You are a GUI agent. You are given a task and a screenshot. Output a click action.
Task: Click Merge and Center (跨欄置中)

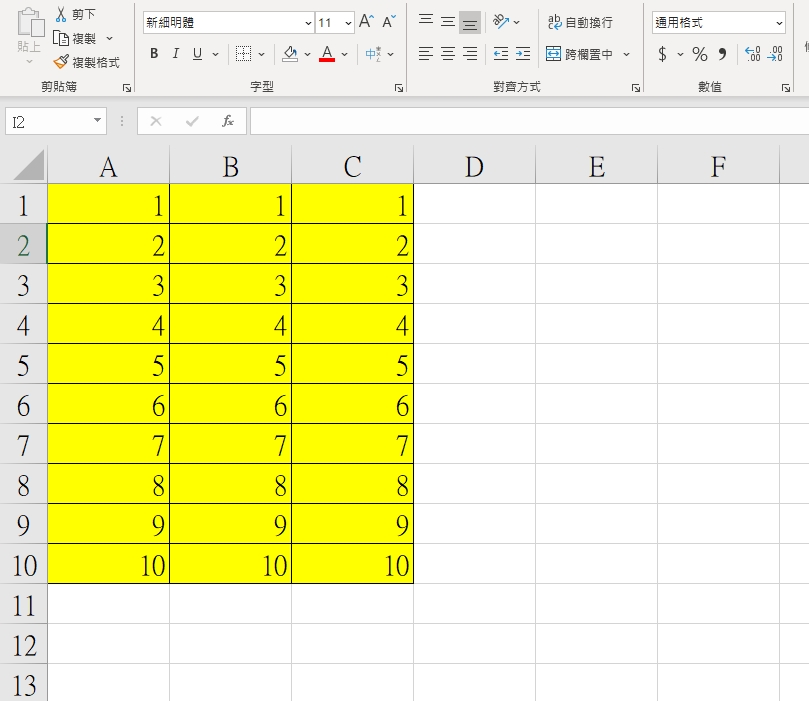pos(579,54)
